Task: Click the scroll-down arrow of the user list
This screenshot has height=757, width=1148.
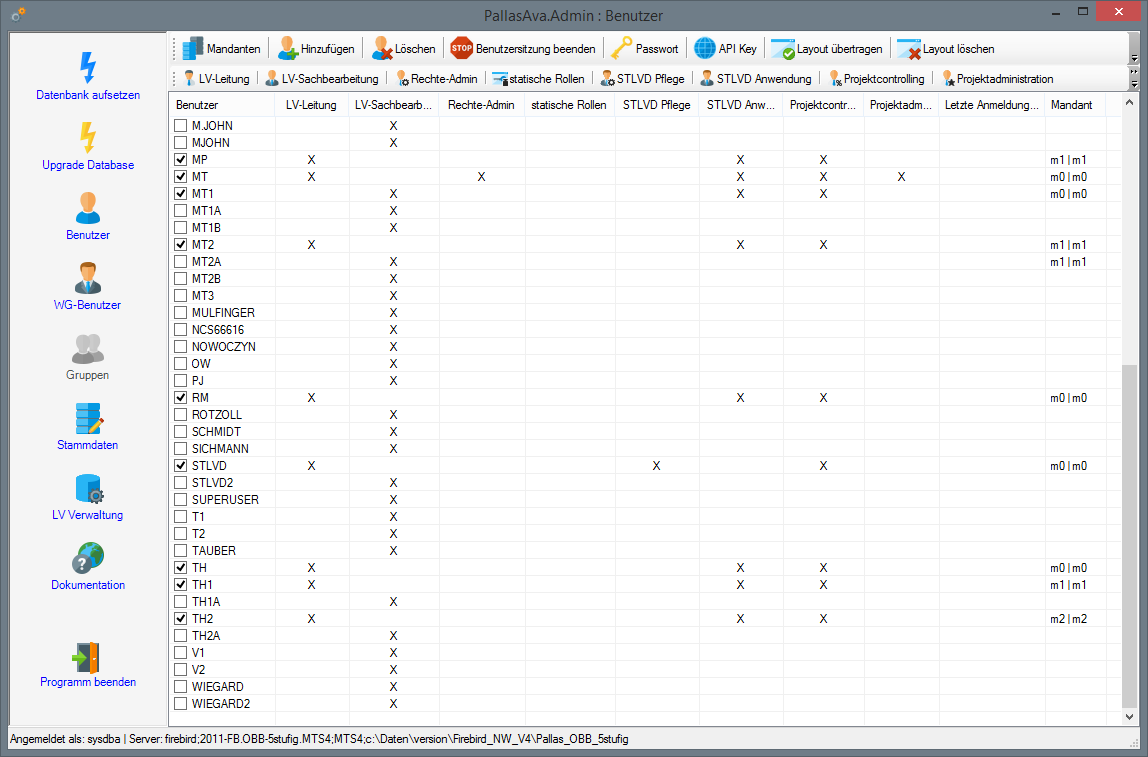Action: click(1129, 717)
